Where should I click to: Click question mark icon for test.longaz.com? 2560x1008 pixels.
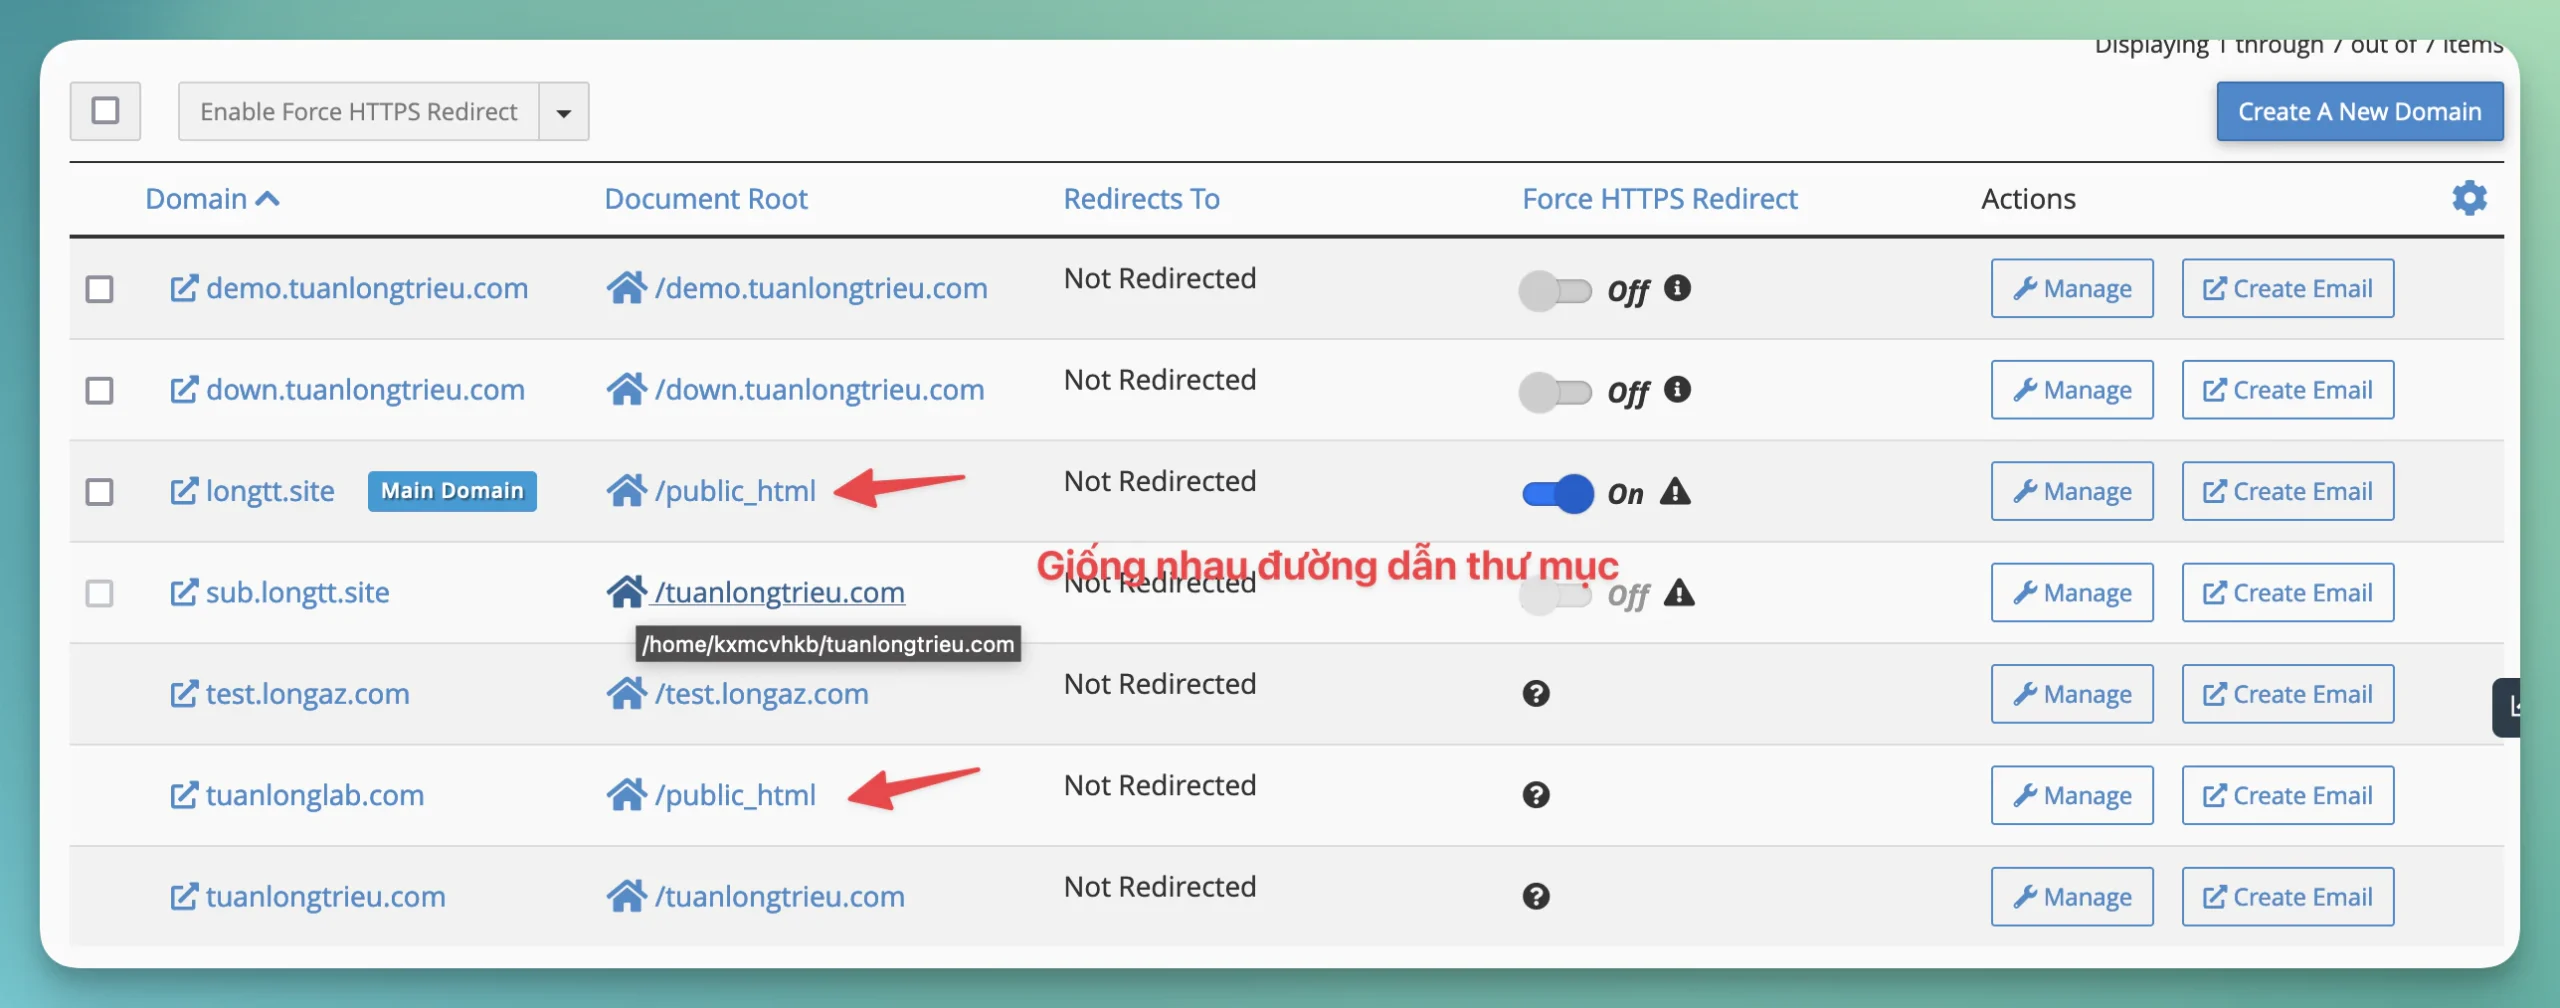pyautogui.click(x=1536, y=694)
